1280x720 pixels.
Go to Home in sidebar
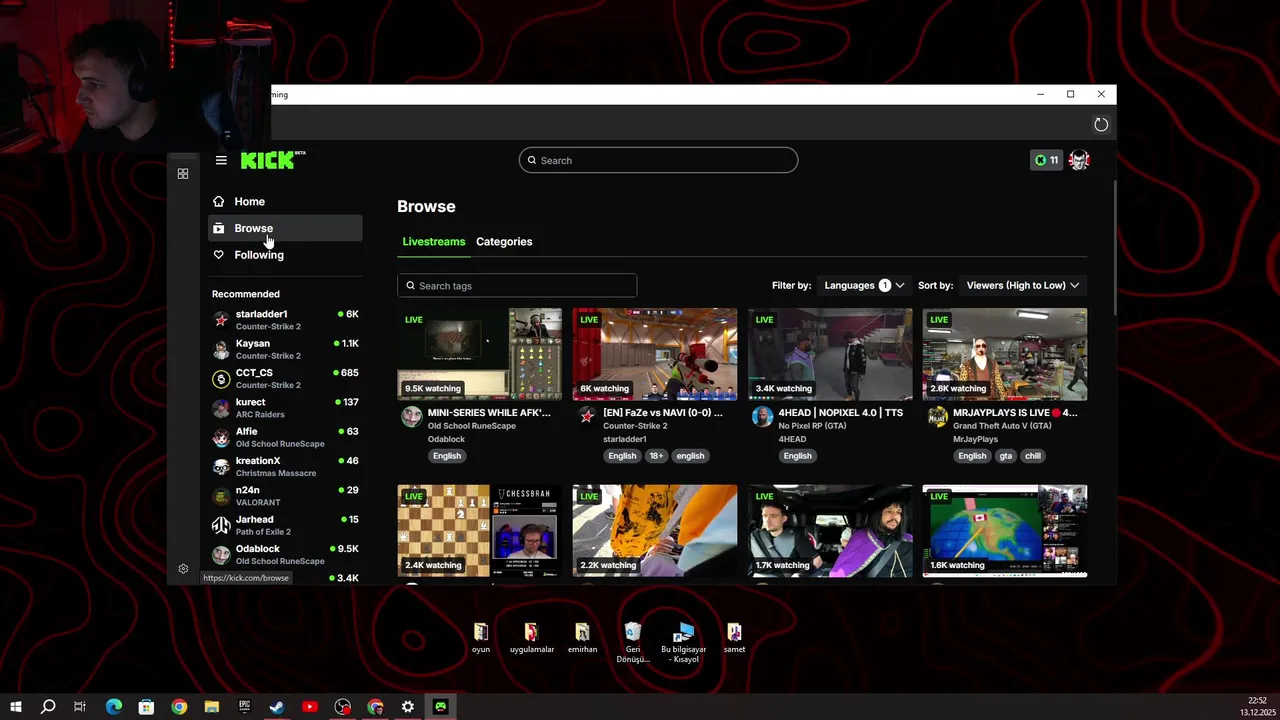click(x=285, y=201)
